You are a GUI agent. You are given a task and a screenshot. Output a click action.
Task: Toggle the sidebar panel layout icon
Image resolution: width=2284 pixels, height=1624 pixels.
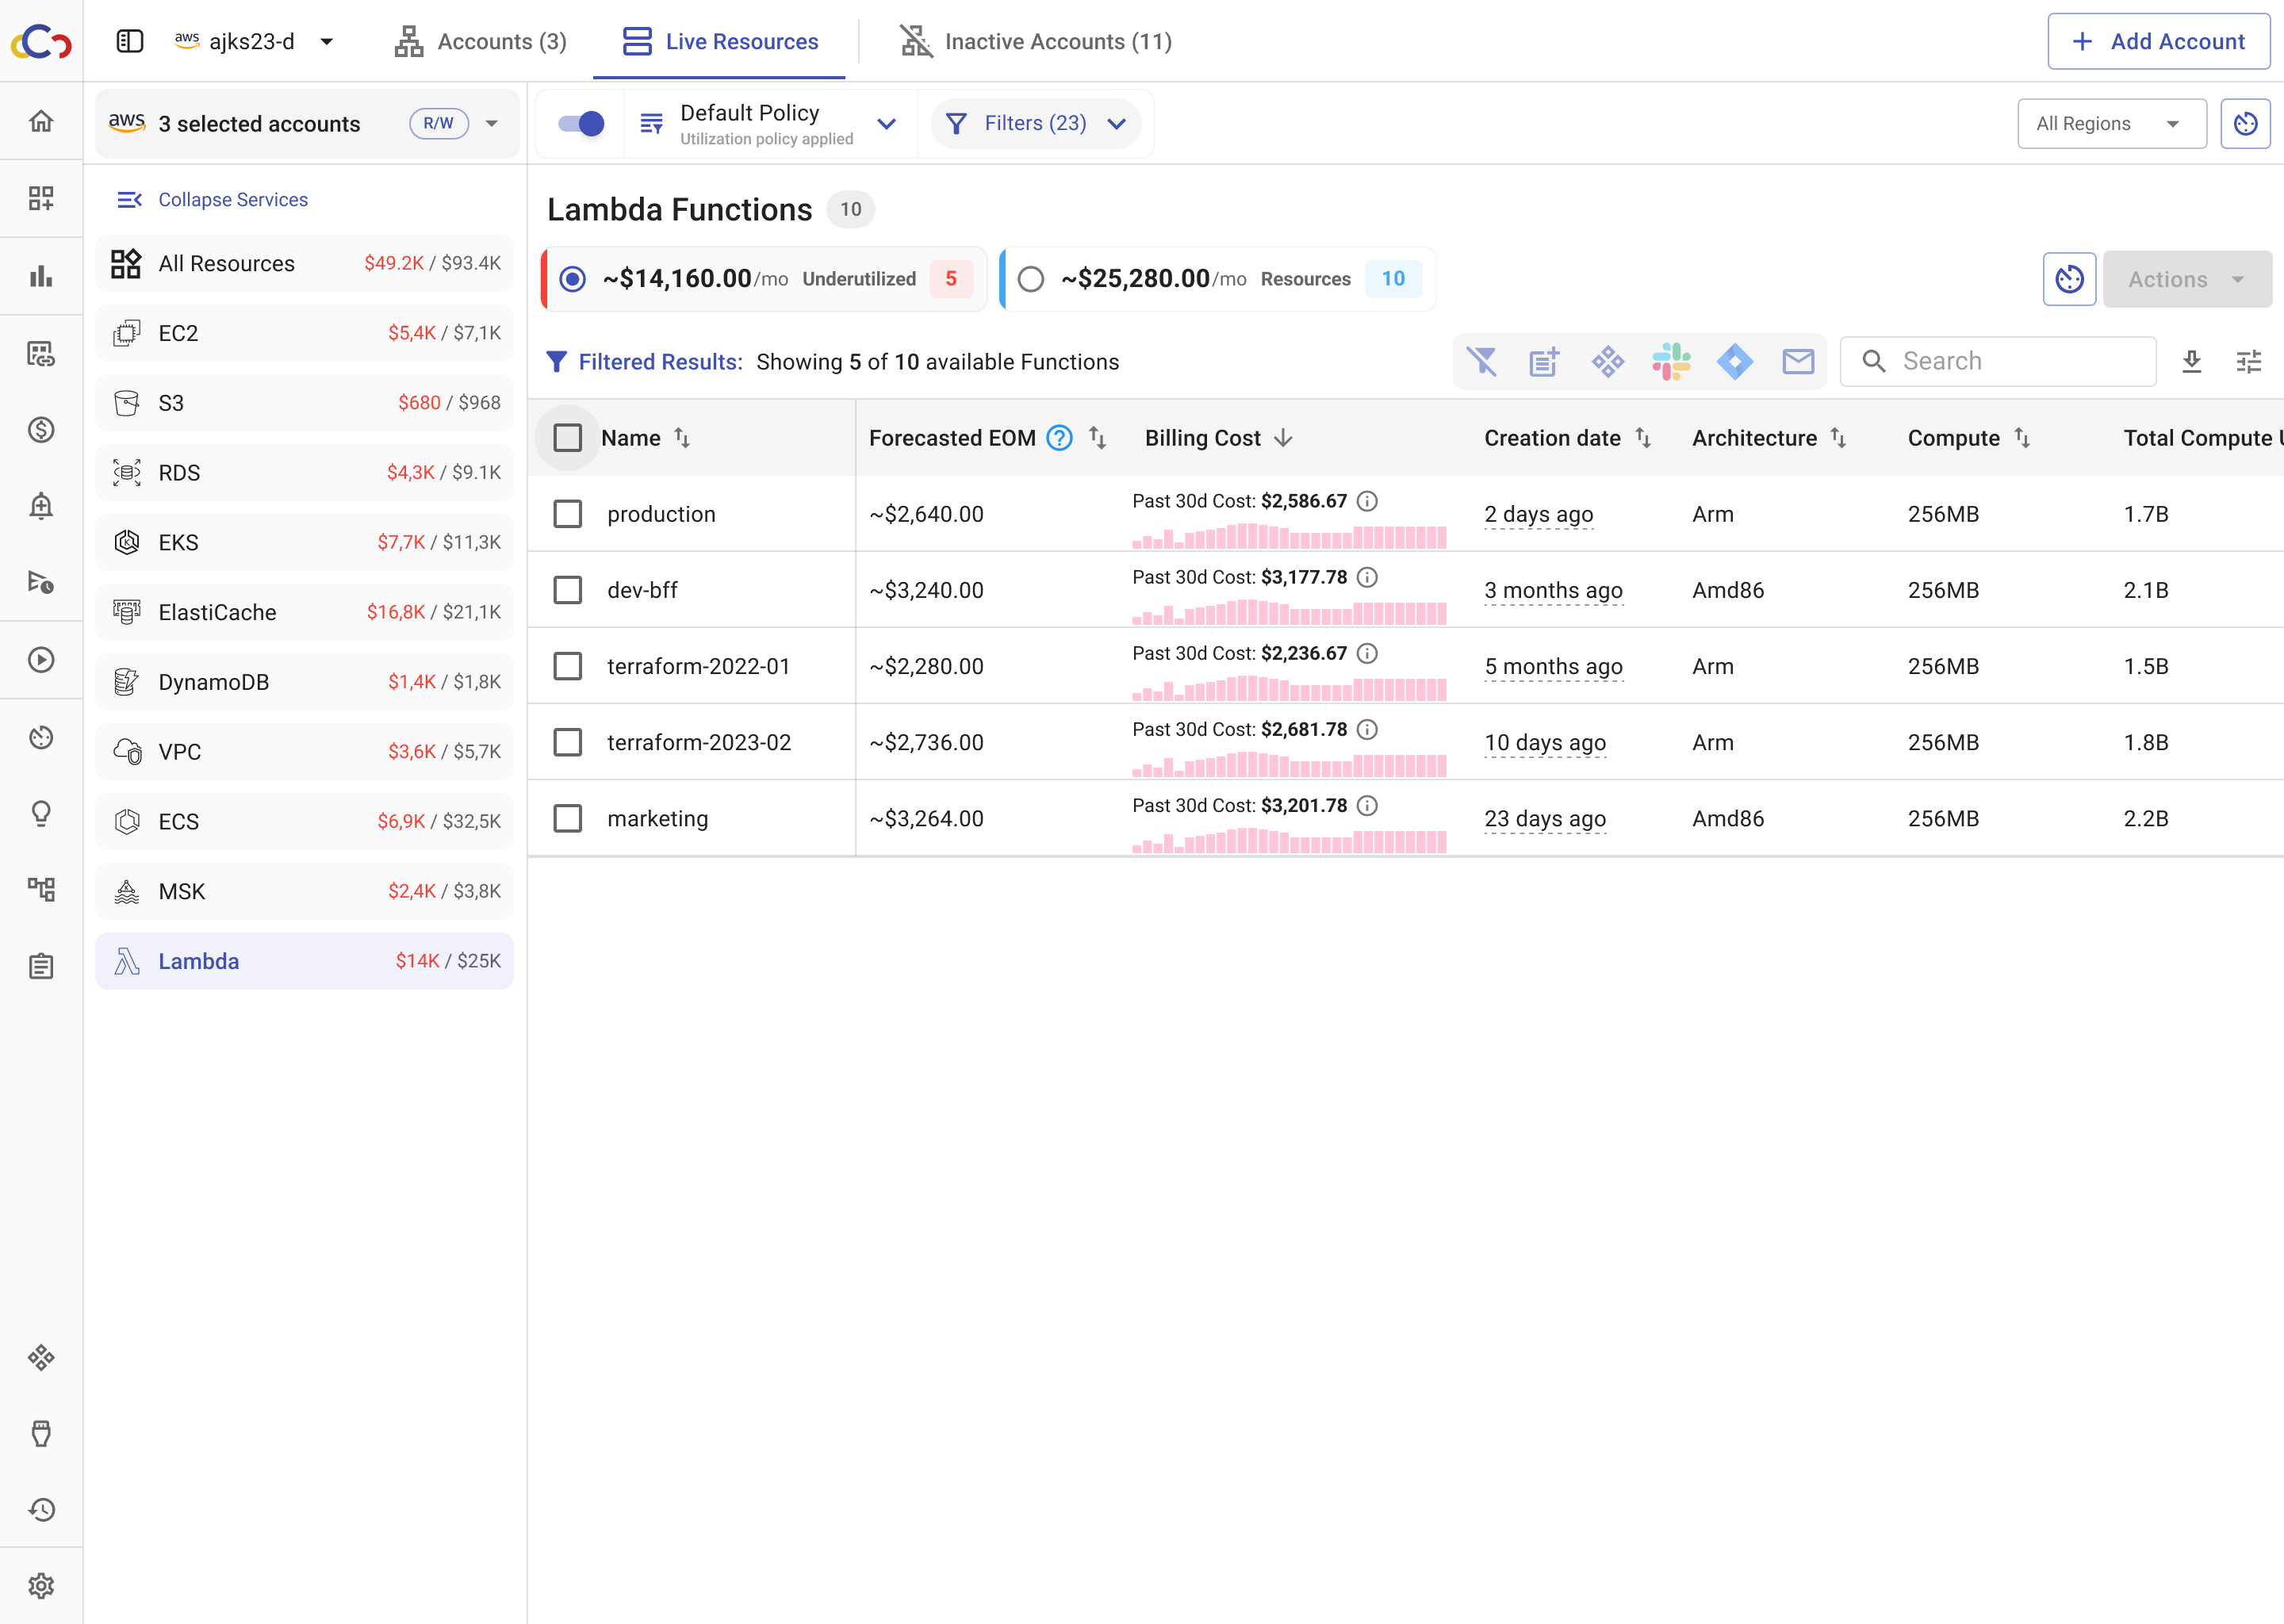(130, 41)
